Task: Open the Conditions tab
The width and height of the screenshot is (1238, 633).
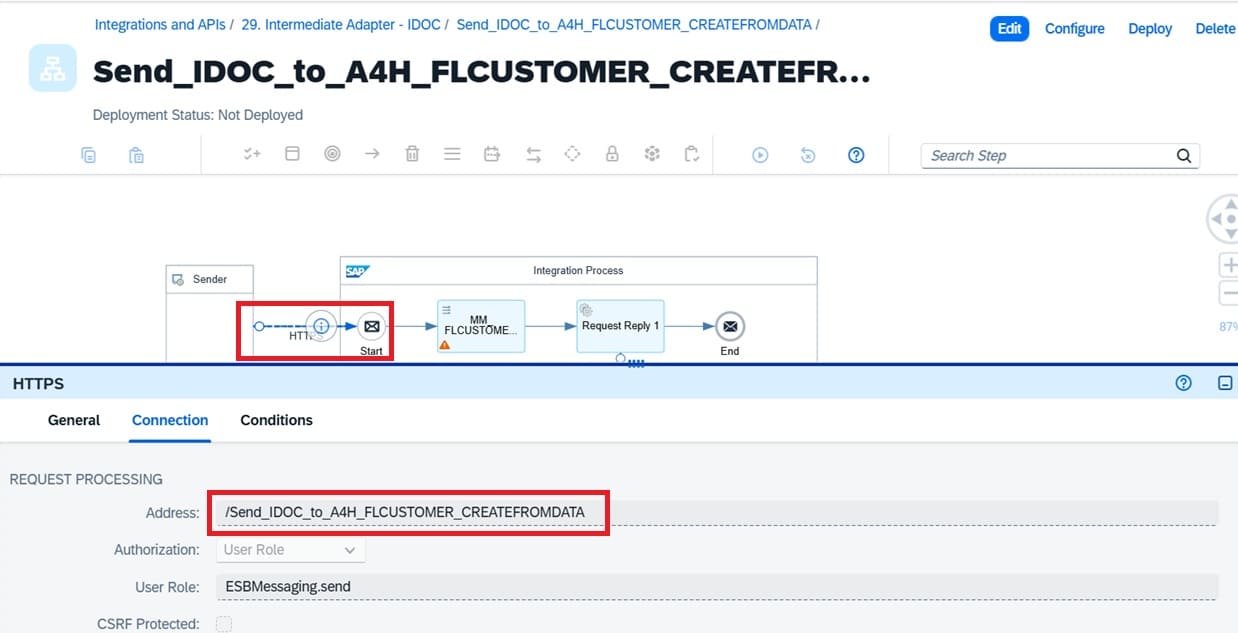Action: tap(276, 420)
